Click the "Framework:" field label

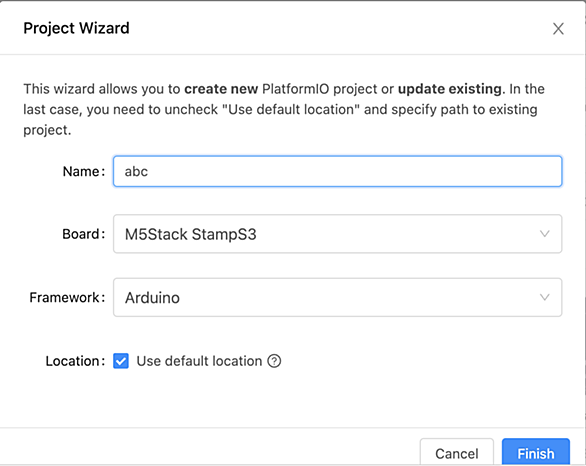(x=67, y=297)
